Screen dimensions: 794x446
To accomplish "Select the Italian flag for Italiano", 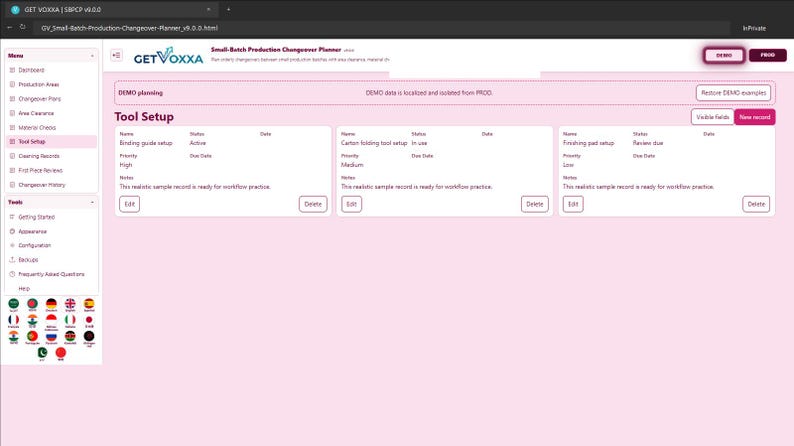I will pos(70,320).
